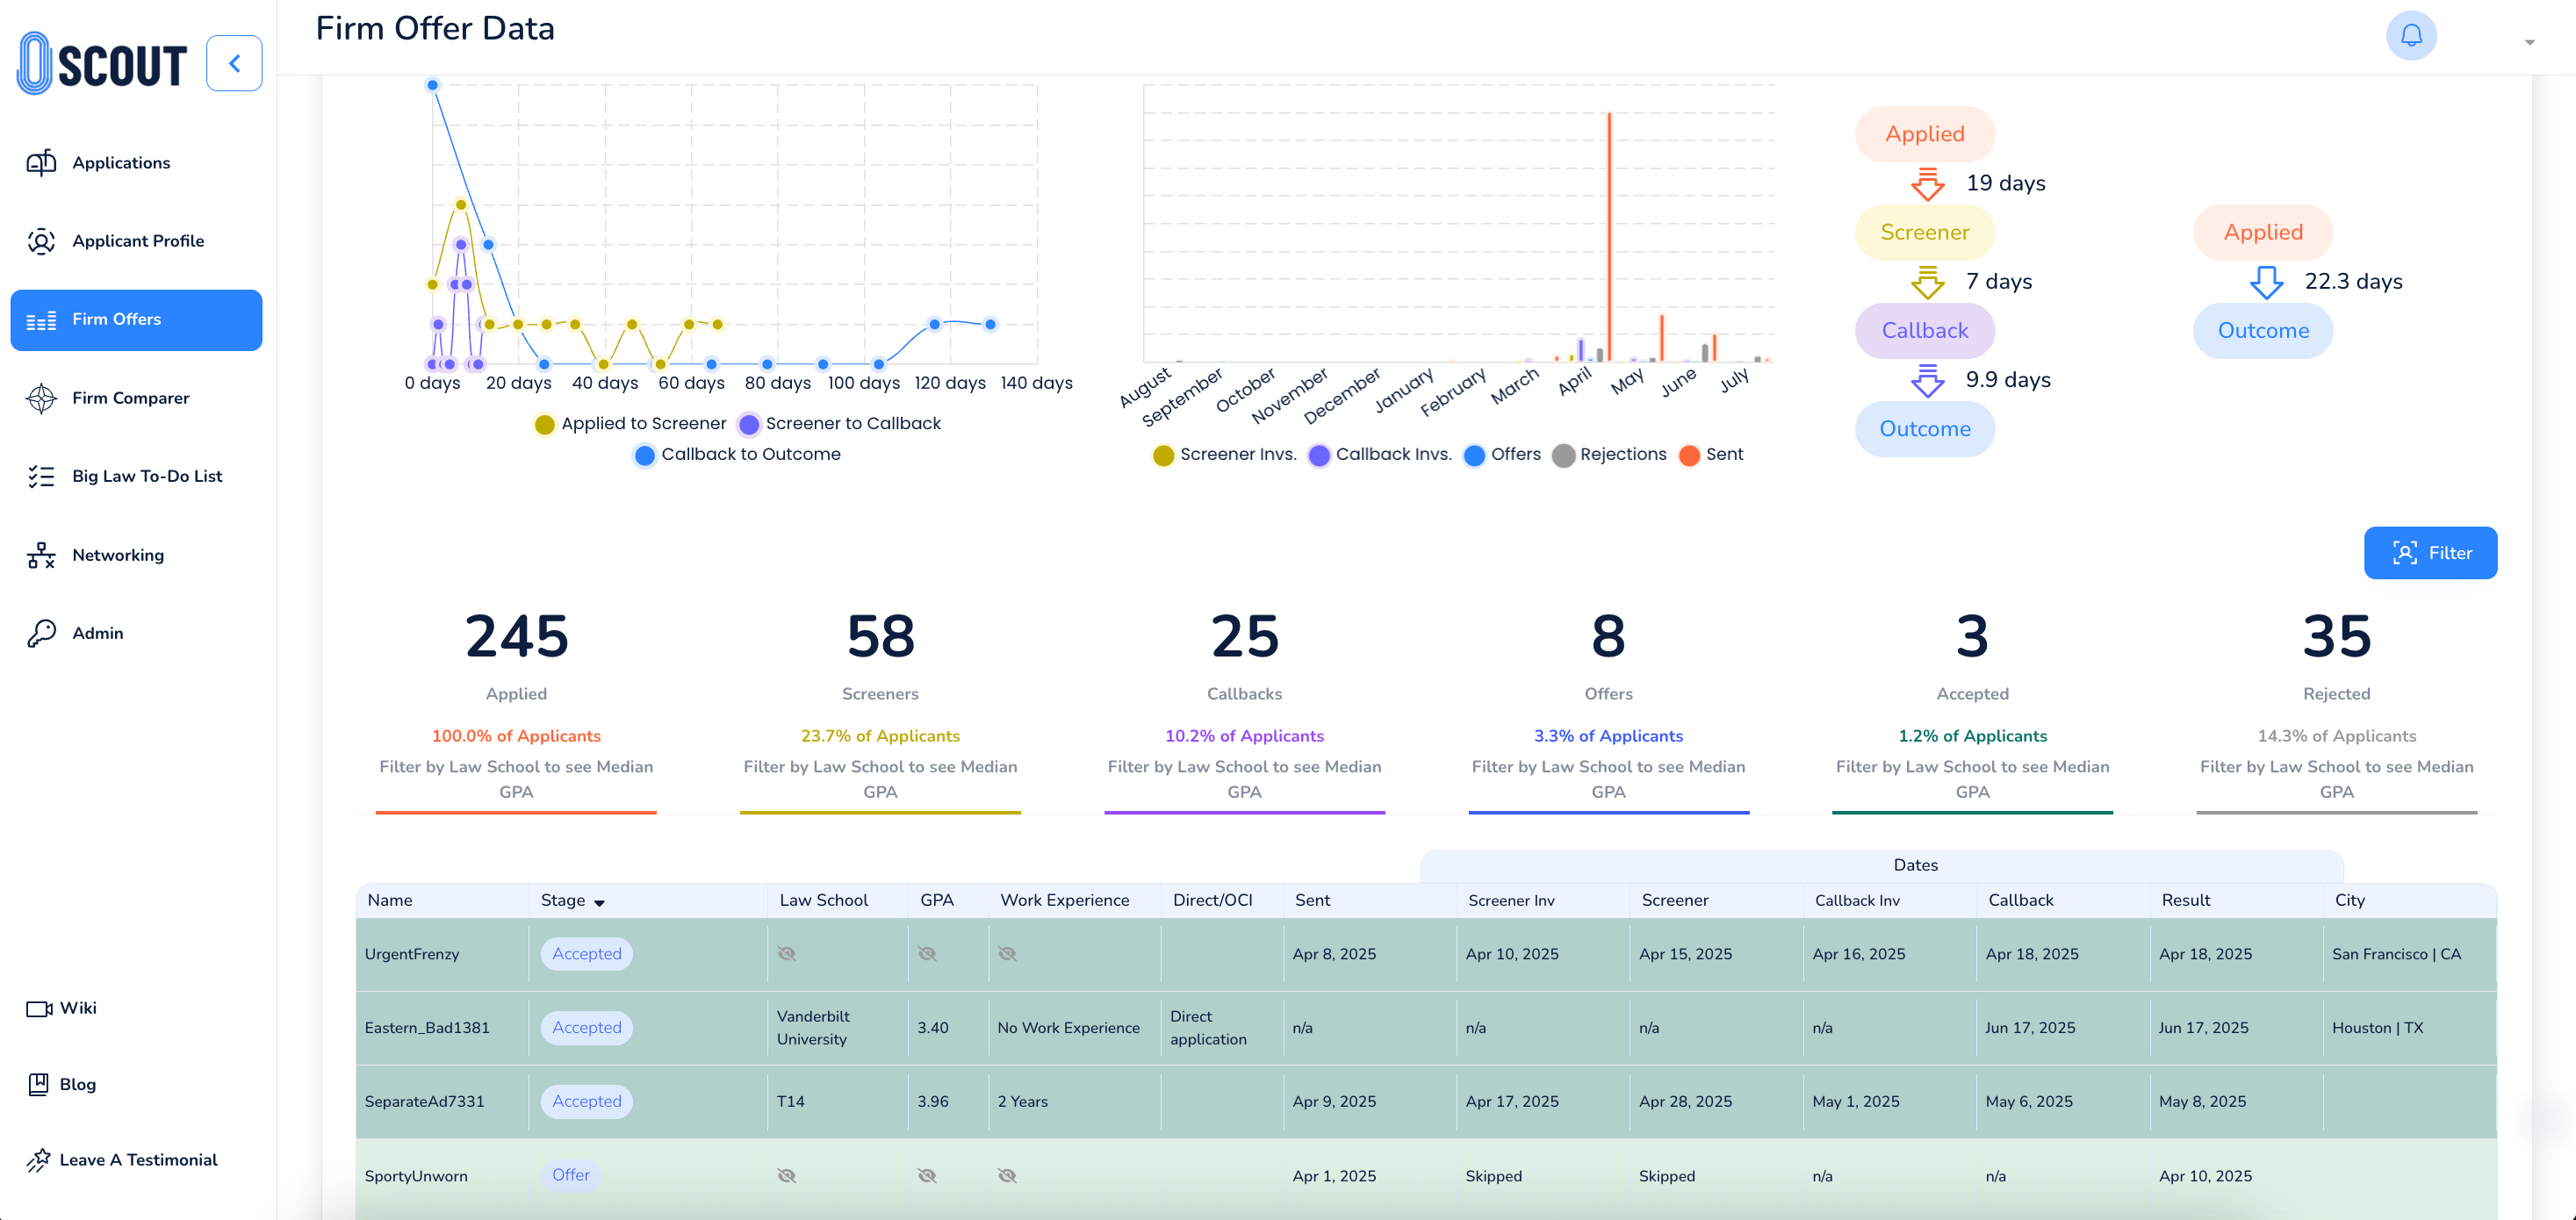
Task: Toggle Callback to Outcome legend series
Action: [750, 454]
